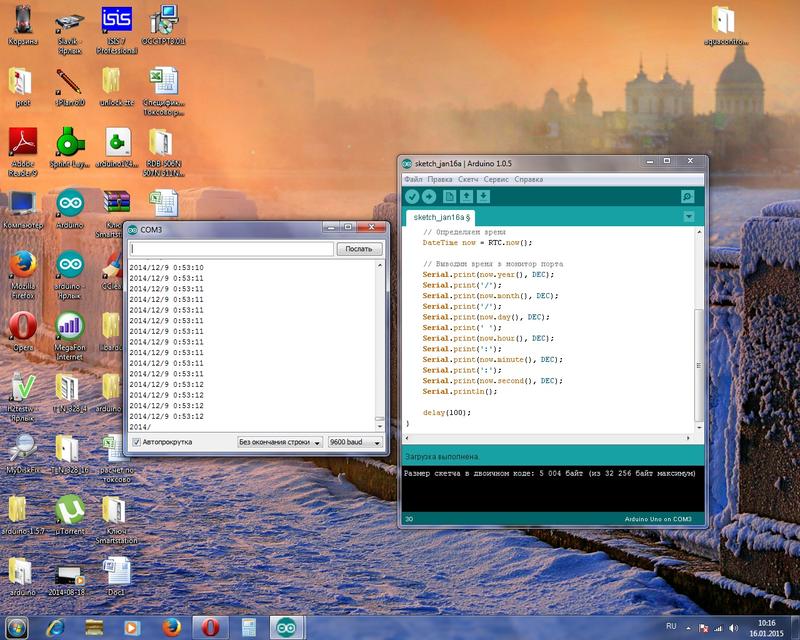Open the sketch tab menu arrow
The image size is (800, 640).
[x=688, y=217]
